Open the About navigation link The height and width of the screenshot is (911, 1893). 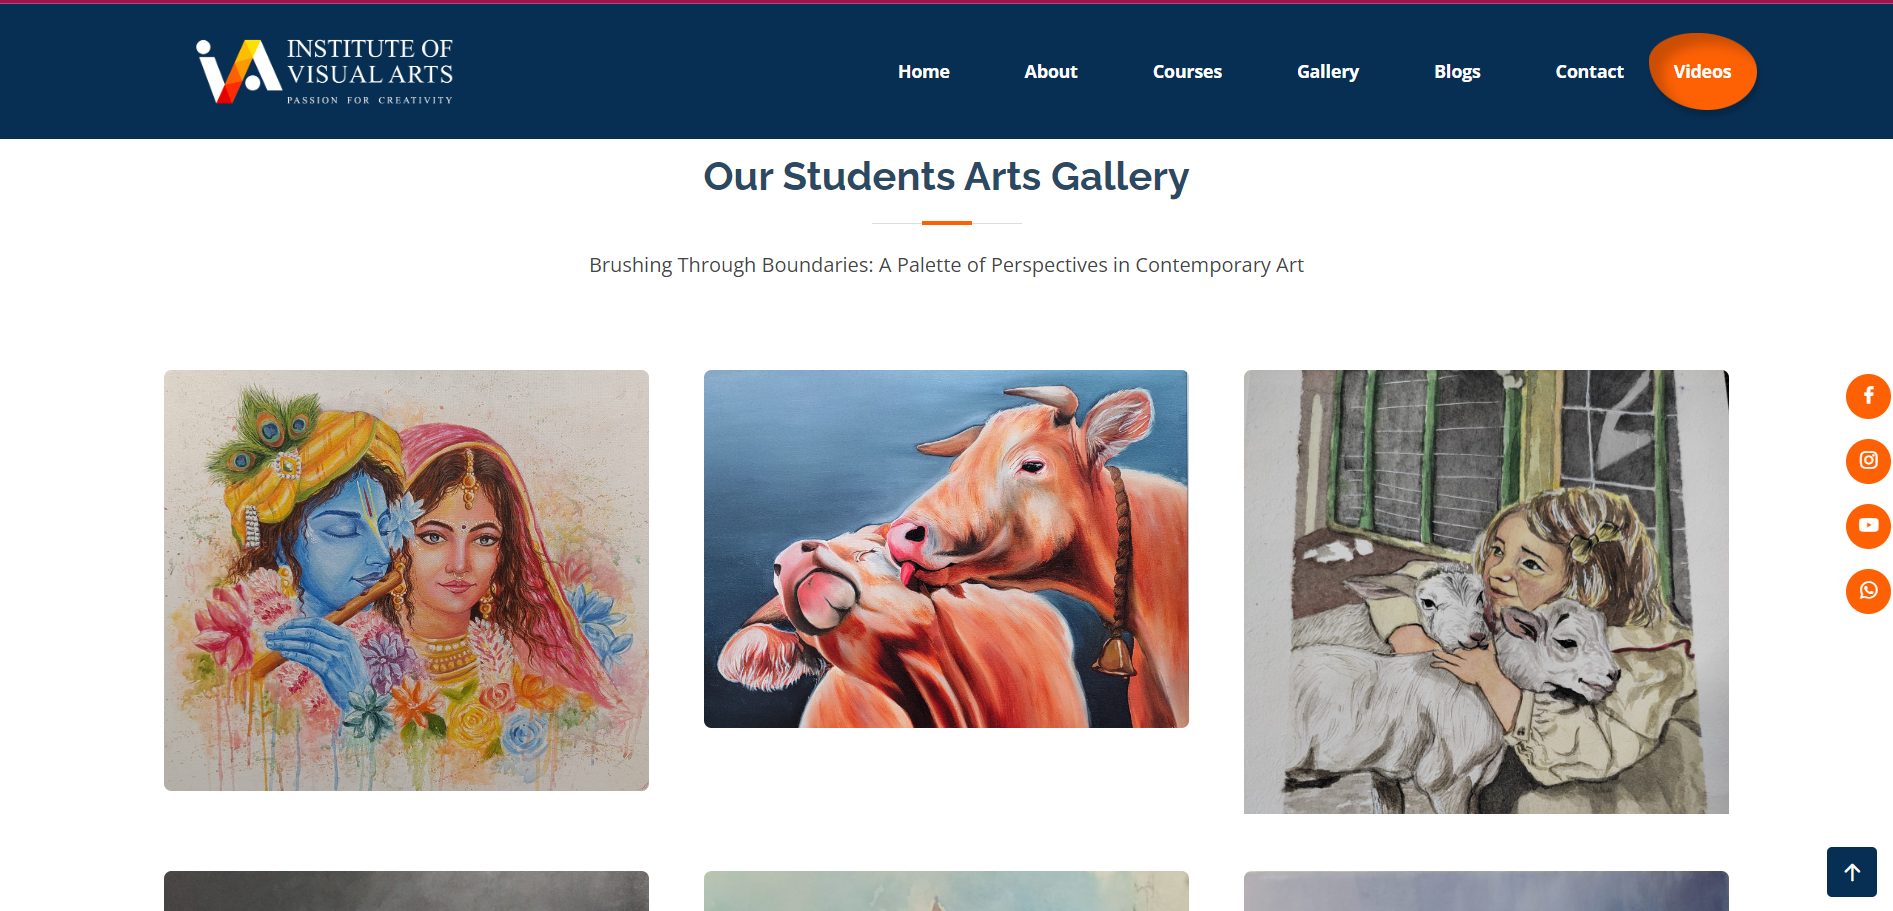[x=1050, y=71]
